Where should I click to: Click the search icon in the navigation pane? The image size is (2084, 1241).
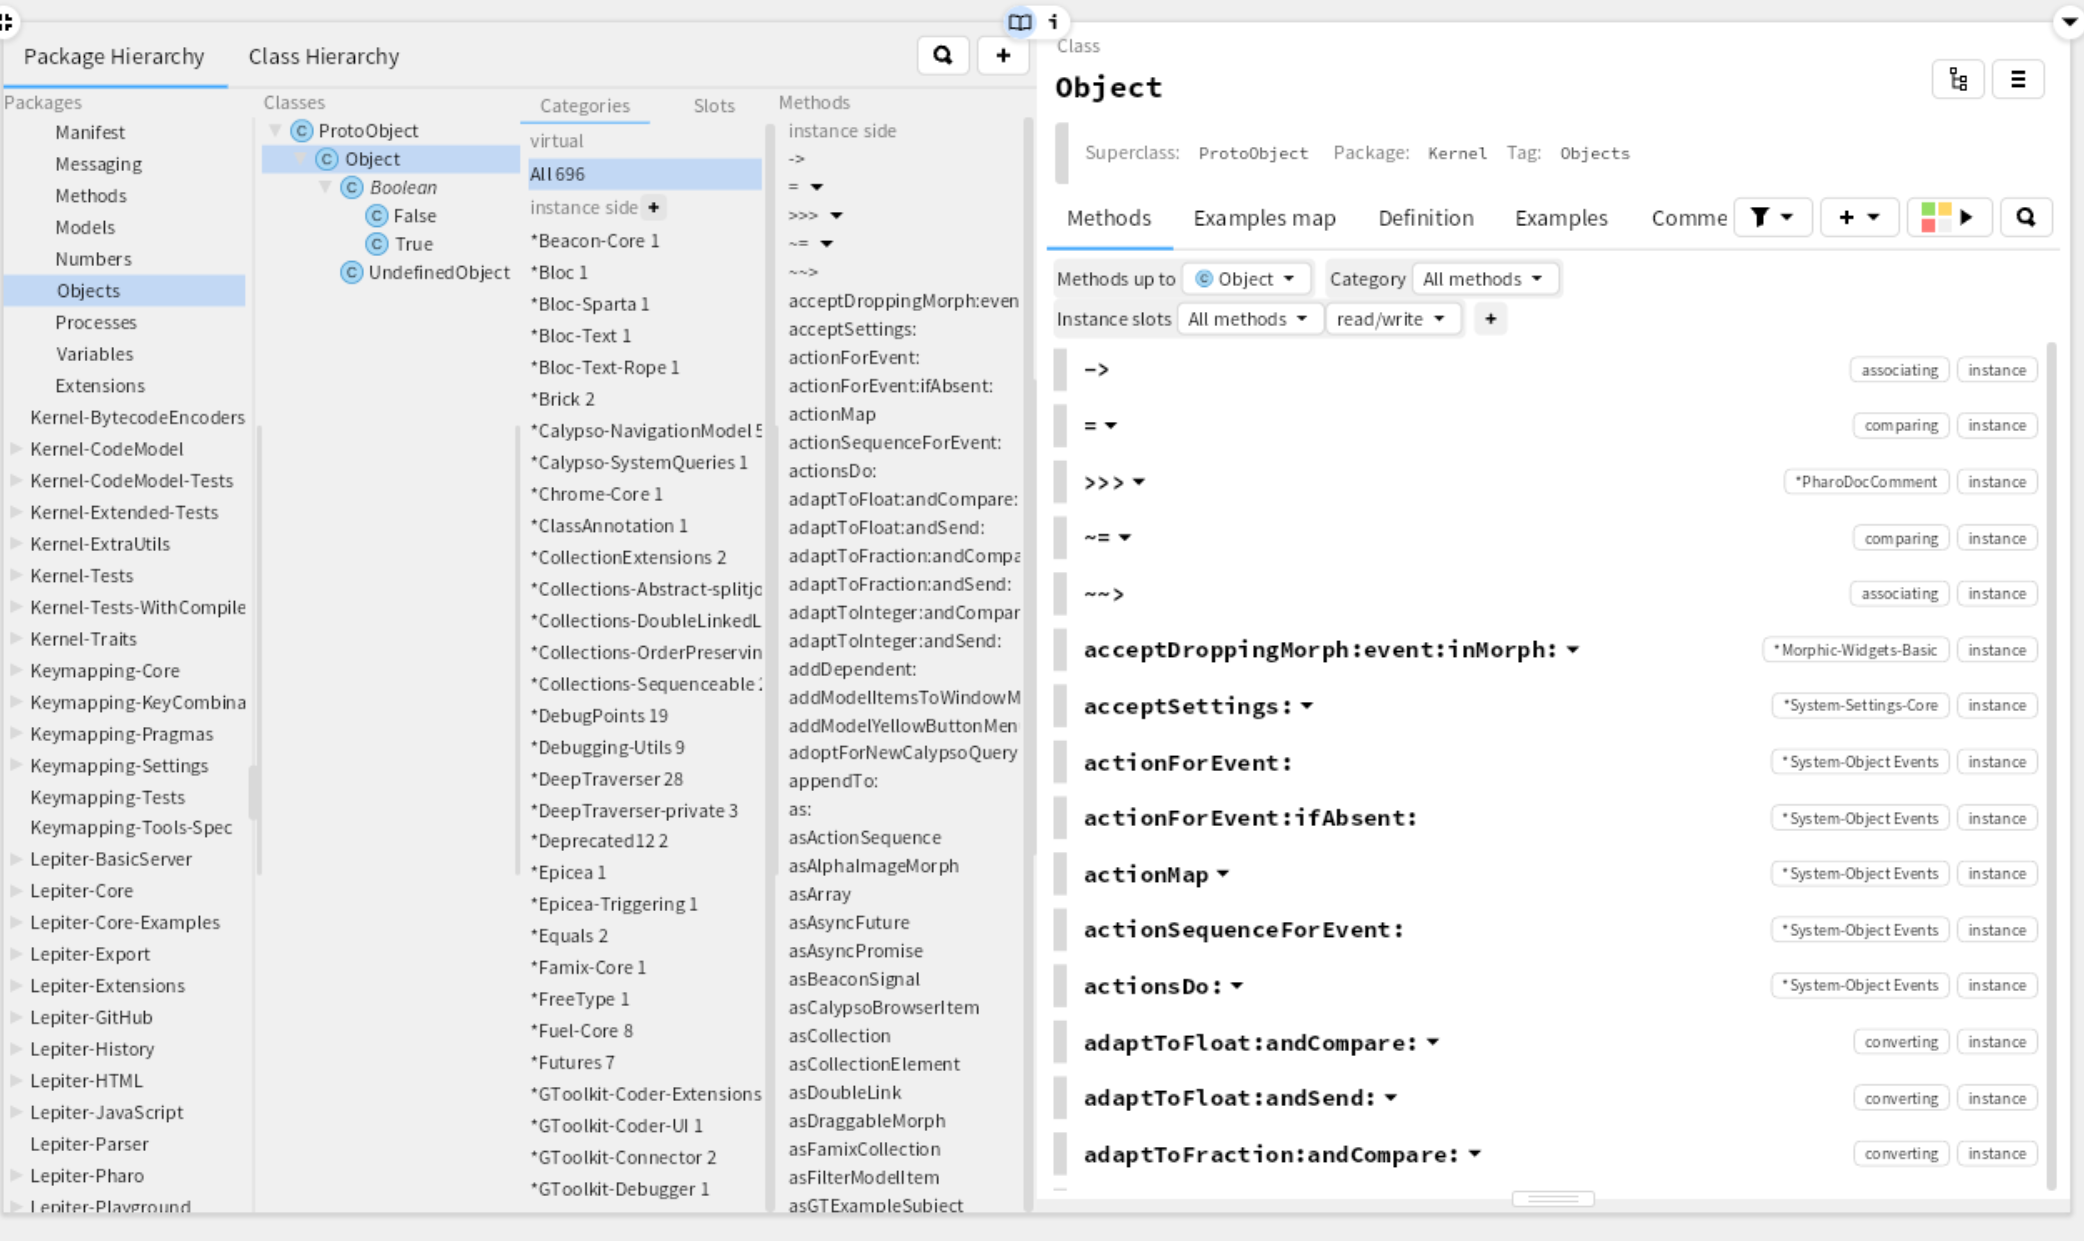click(x=942, y=56)
